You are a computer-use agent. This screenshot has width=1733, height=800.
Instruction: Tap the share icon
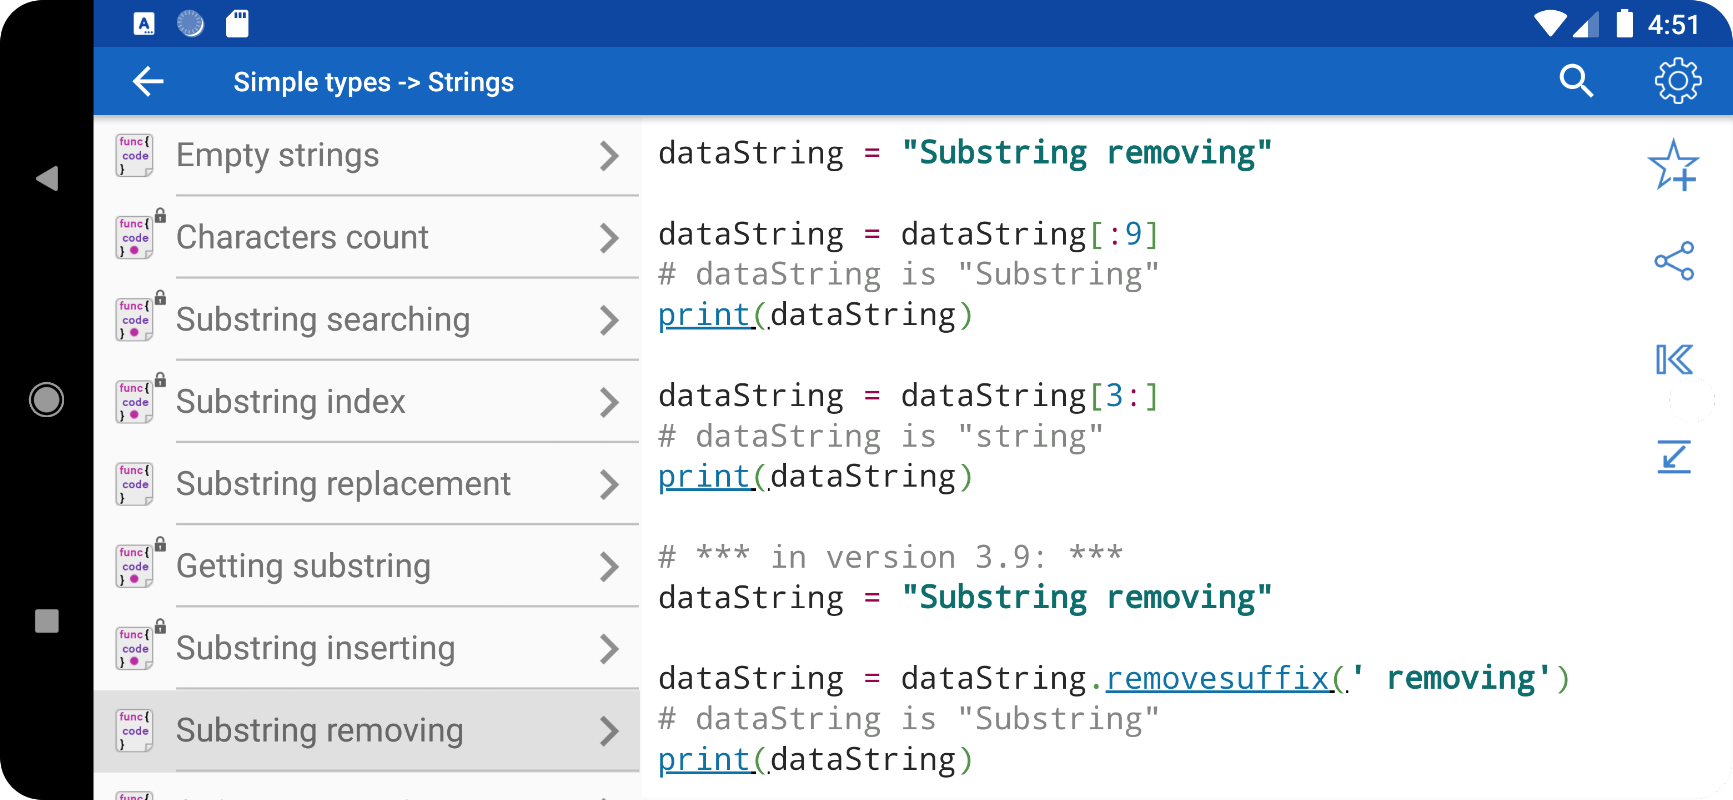pyautogui.click(x=1674, y=261)
